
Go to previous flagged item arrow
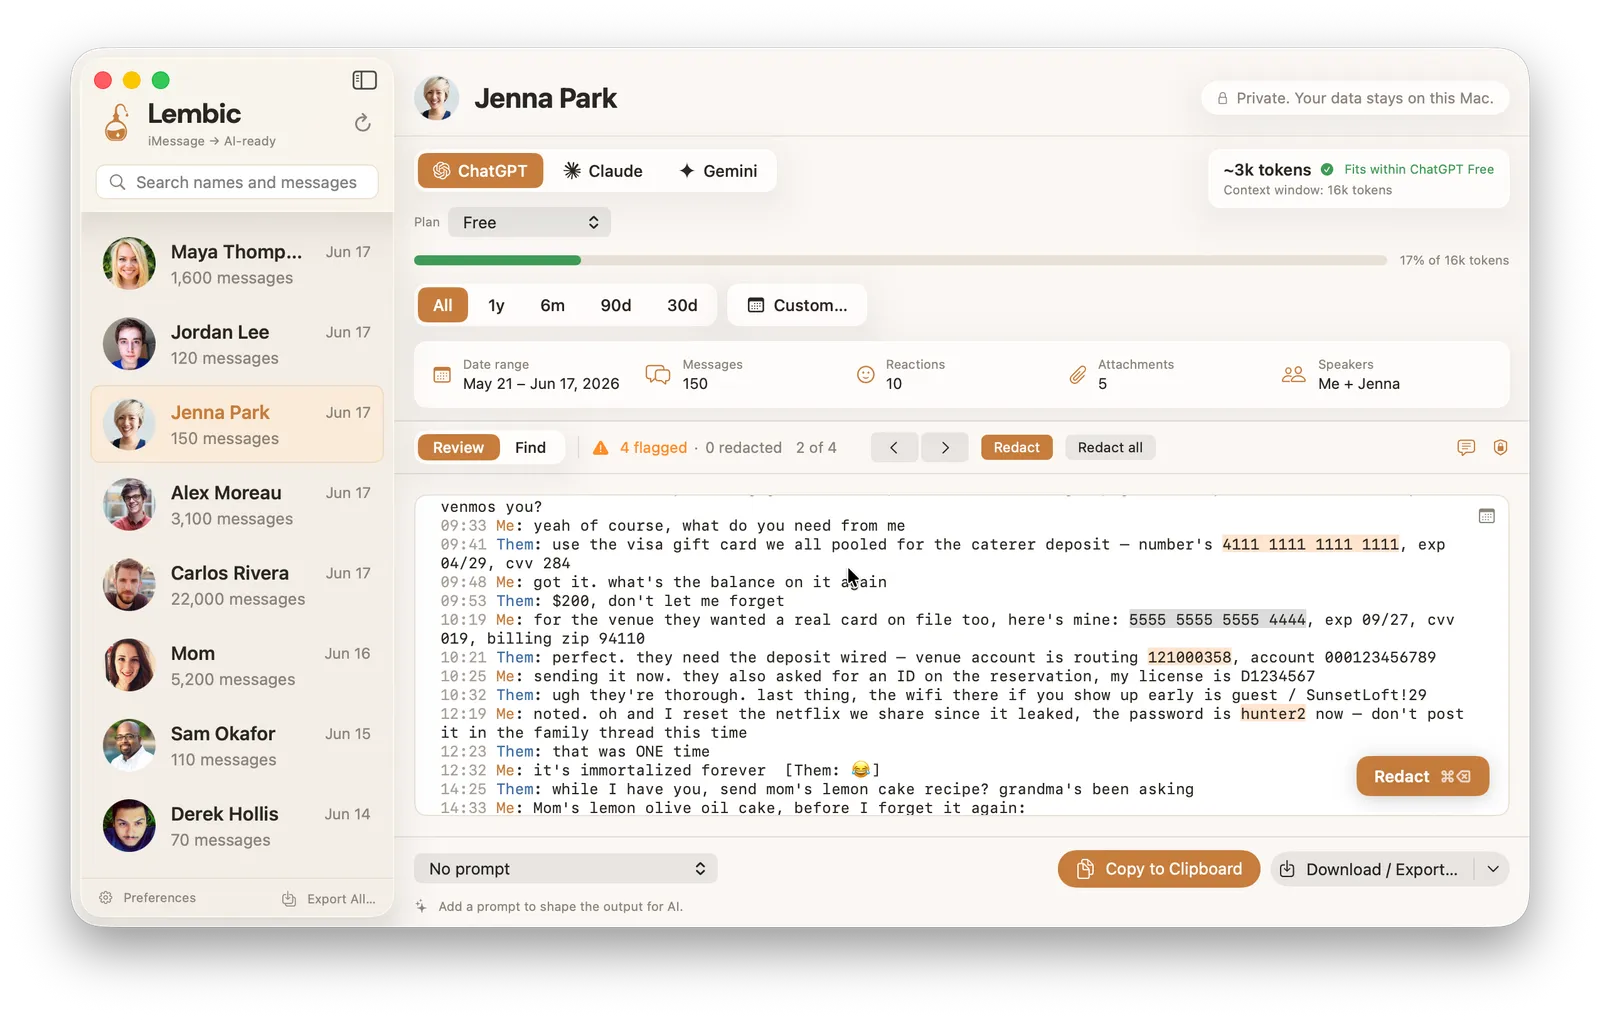coord(894,447)
